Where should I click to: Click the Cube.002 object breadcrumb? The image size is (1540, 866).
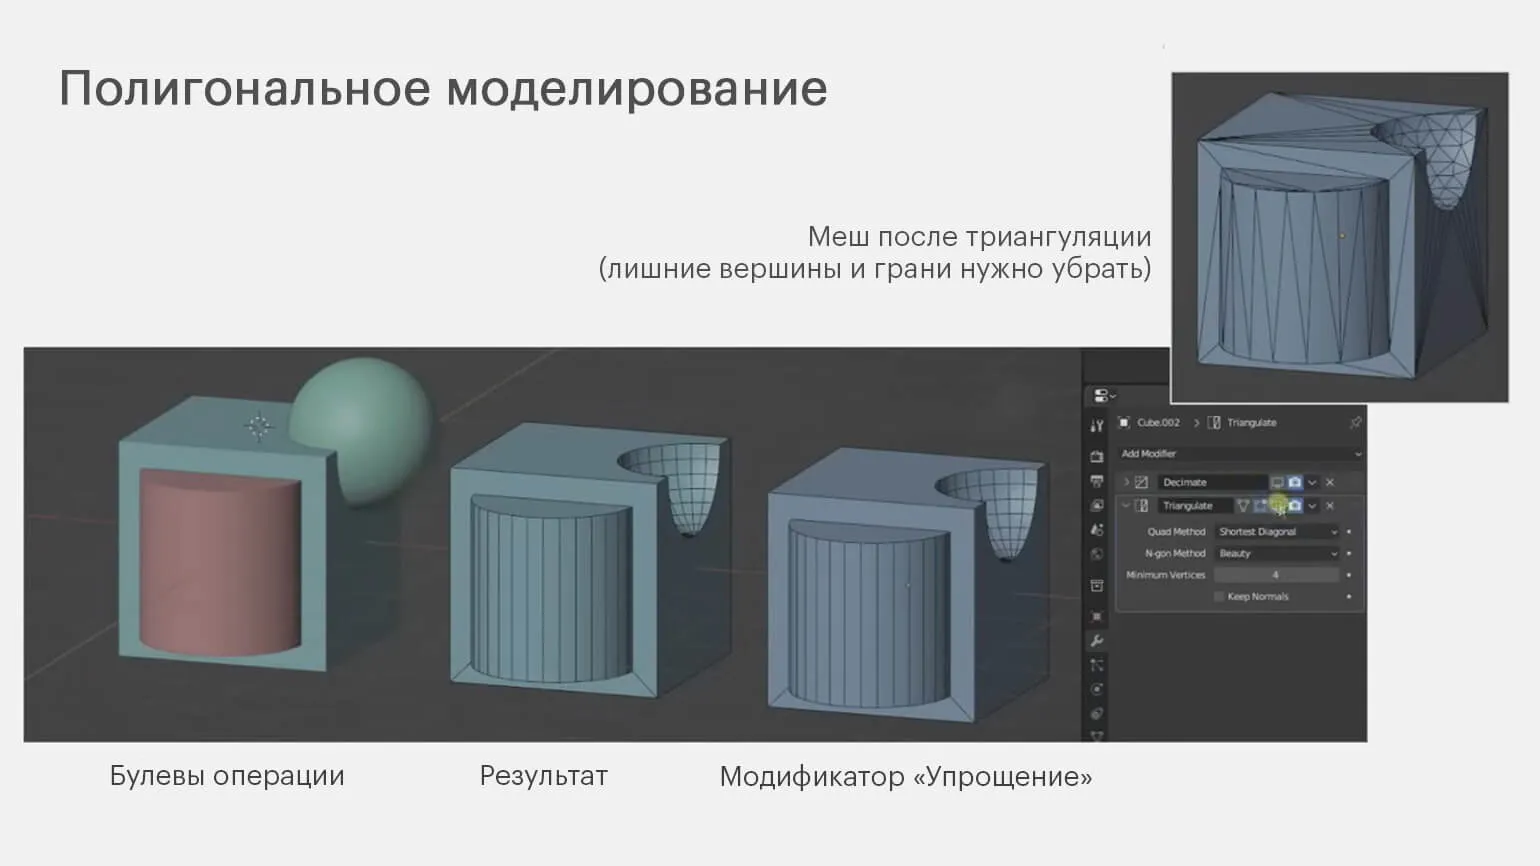(1157, 423)
